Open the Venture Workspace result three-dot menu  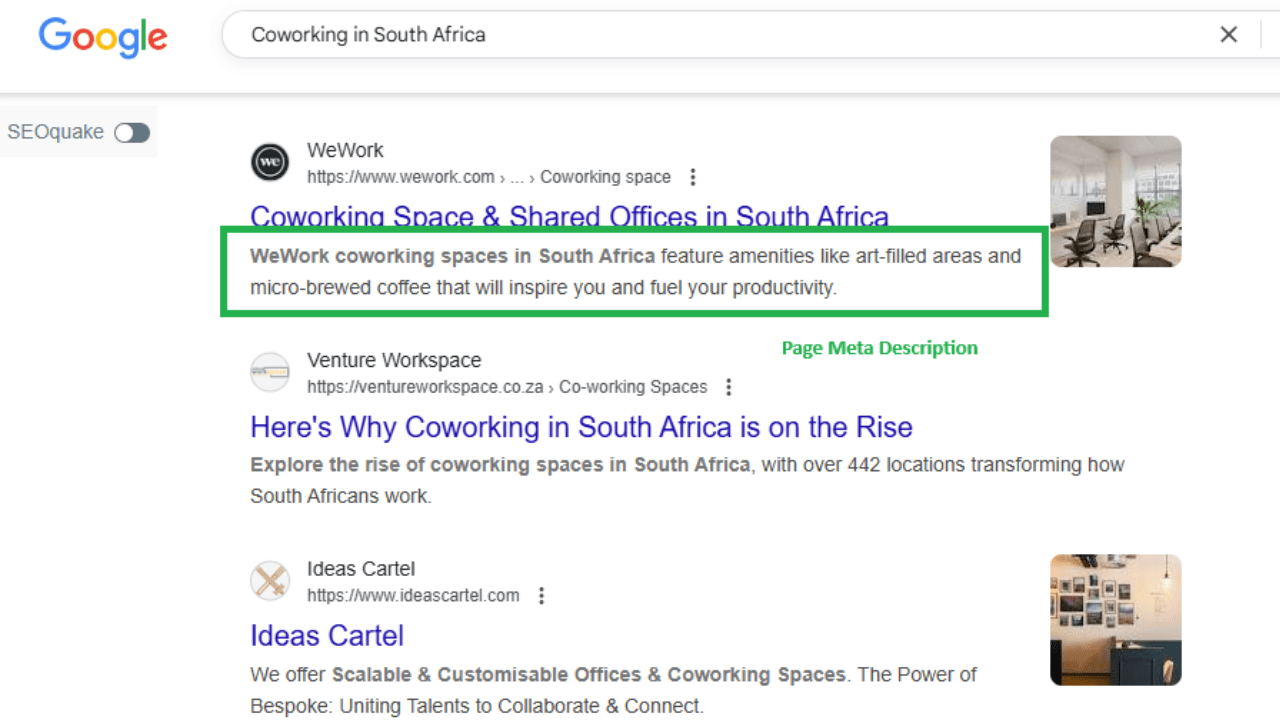pos(729,387)
